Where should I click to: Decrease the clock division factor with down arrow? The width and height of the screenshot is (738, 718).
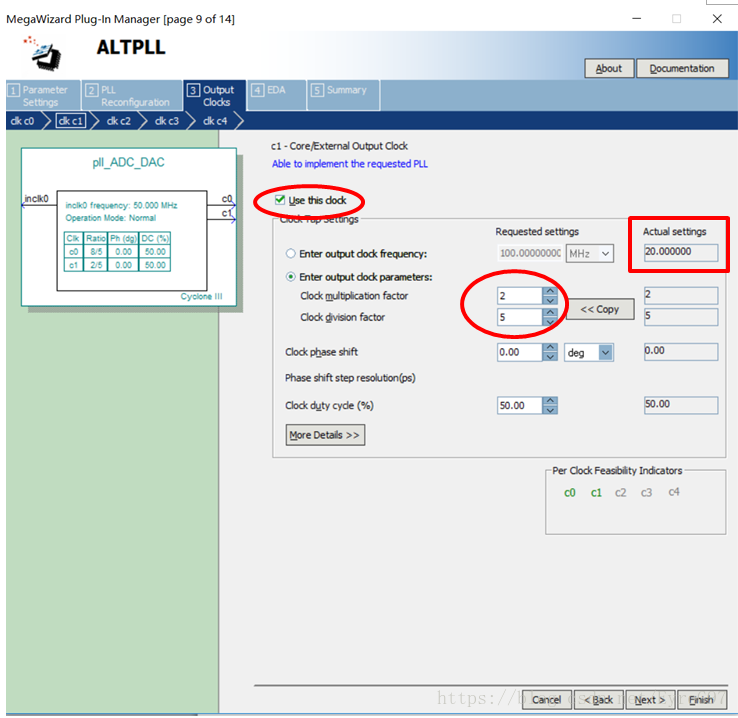(550, 321)
